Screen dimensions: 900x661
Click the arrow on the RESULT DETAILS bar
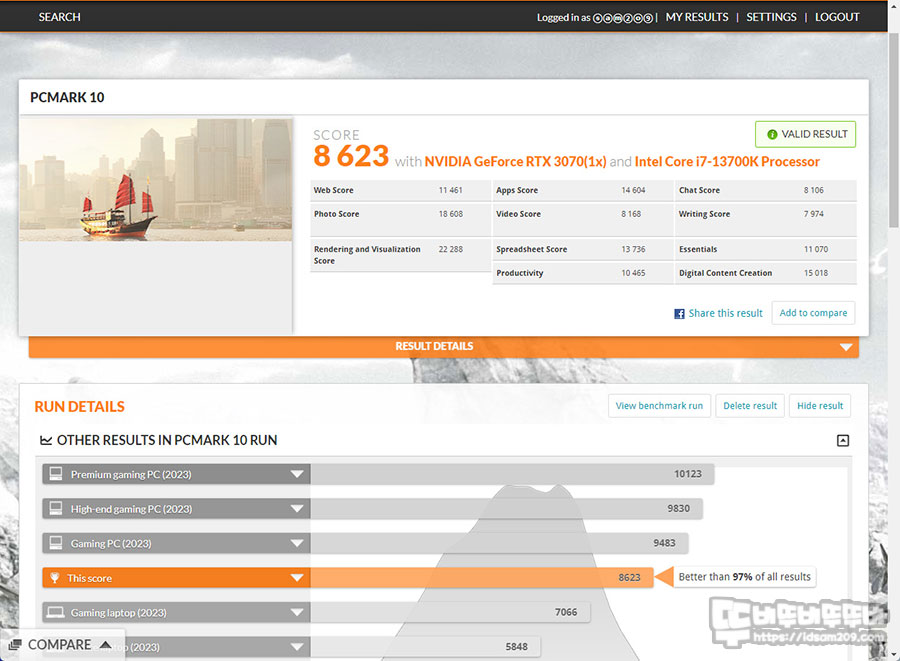click(845, 347)
